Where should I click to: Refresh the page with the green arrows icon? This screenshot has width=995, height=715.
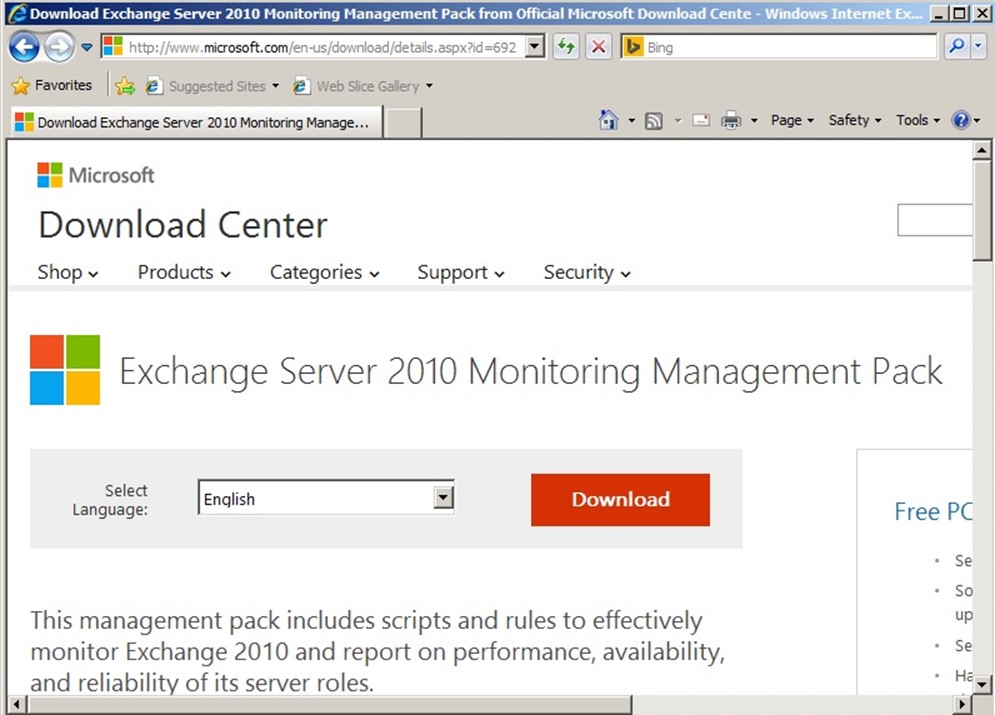pos(565,46)
